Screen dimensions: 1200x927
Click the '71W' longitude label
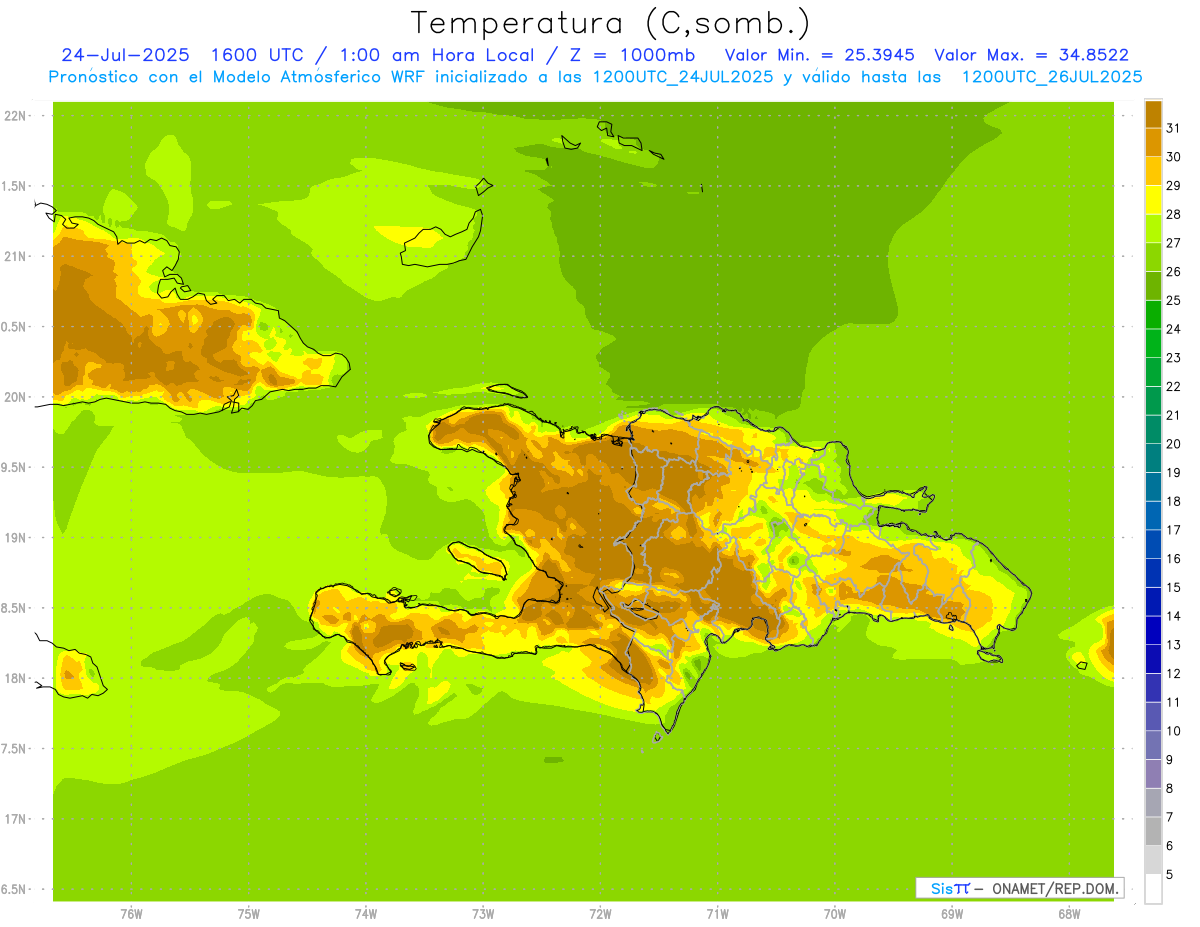tap(717, 914)
